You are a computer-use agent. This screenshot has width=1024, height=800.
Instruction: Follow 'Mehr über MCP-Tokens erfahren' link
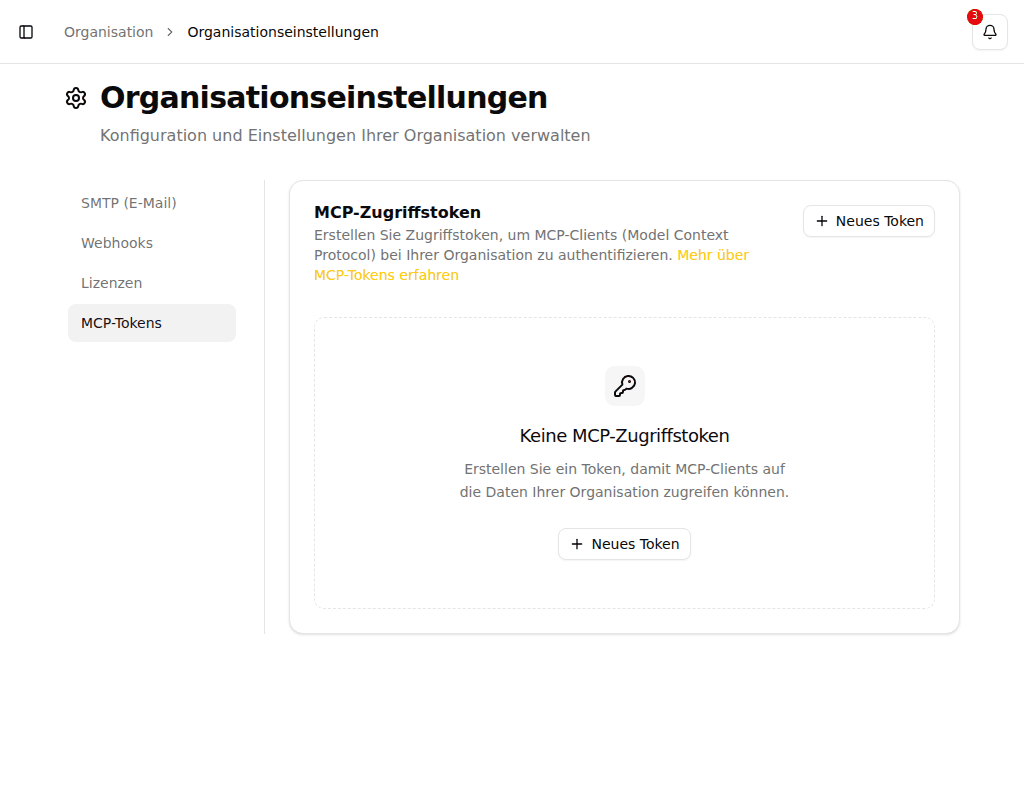(x=531, y=265)
